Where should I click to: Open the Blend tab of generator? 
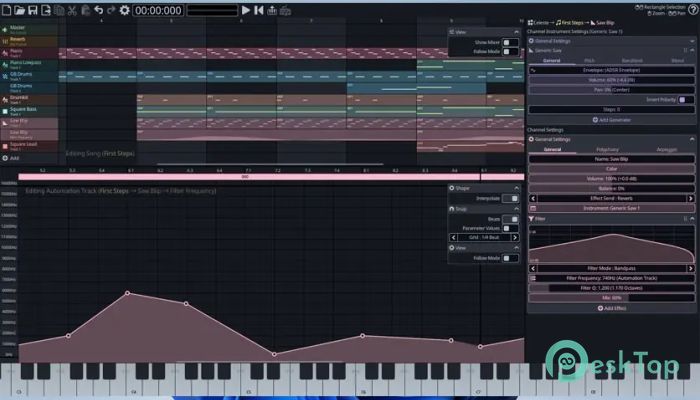pos(677,60)
